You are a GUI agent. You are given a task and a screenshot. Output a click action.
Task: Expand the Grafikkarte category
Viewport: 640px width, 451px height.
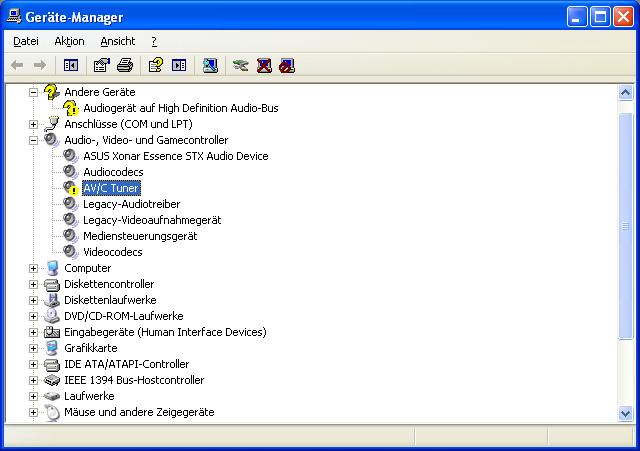(33, 348)
